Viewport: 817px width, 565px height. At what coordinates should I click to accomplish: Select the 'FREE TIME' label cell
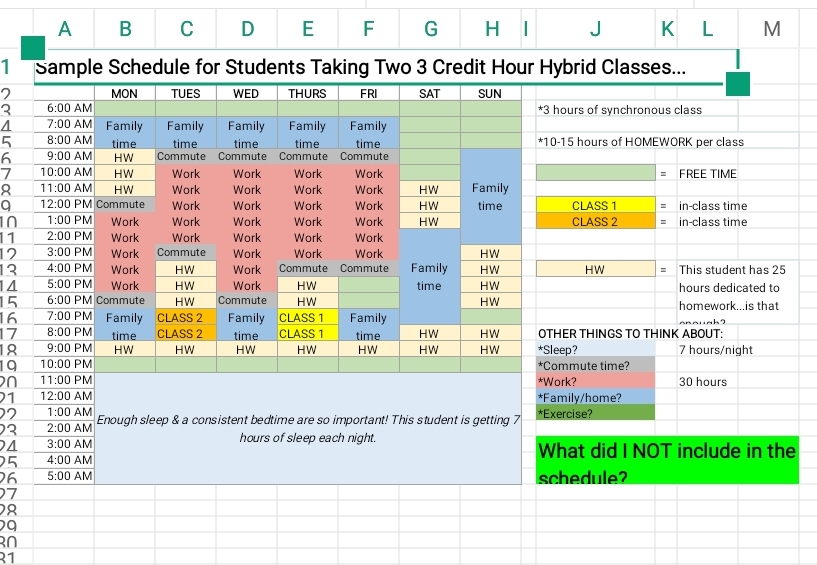(x=708, y=174)
